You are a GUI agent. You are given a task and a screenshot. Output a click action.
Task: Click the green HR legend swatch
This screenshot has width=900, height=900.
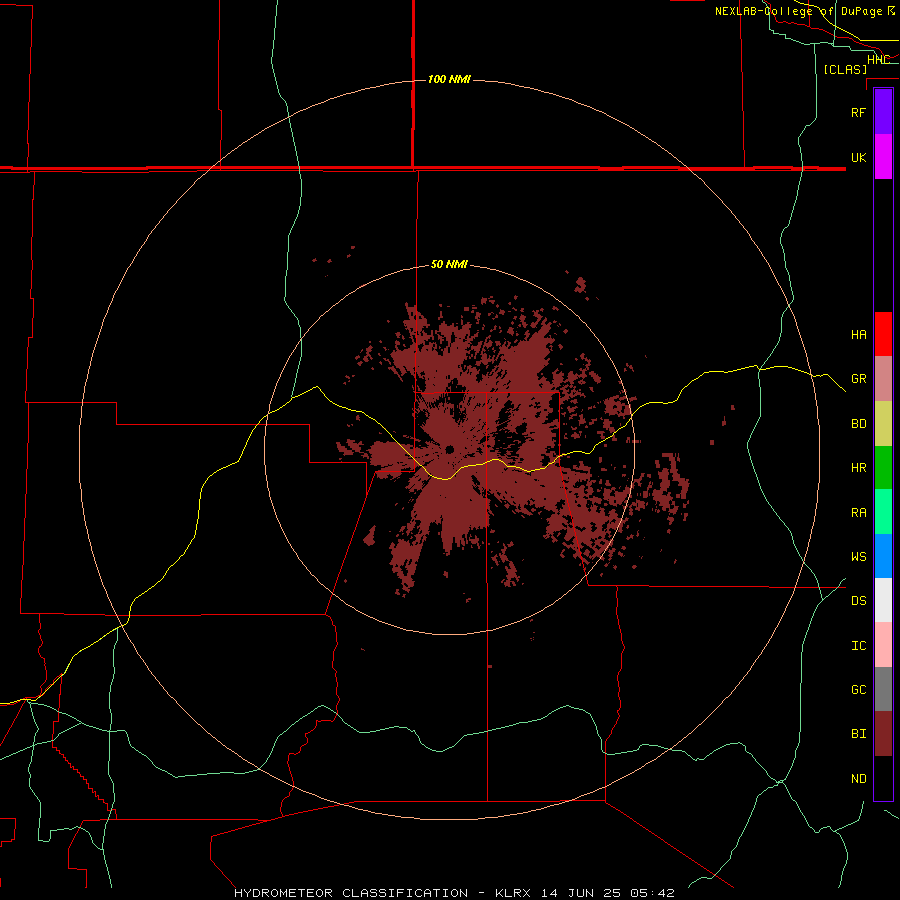(x=883, y=468)
